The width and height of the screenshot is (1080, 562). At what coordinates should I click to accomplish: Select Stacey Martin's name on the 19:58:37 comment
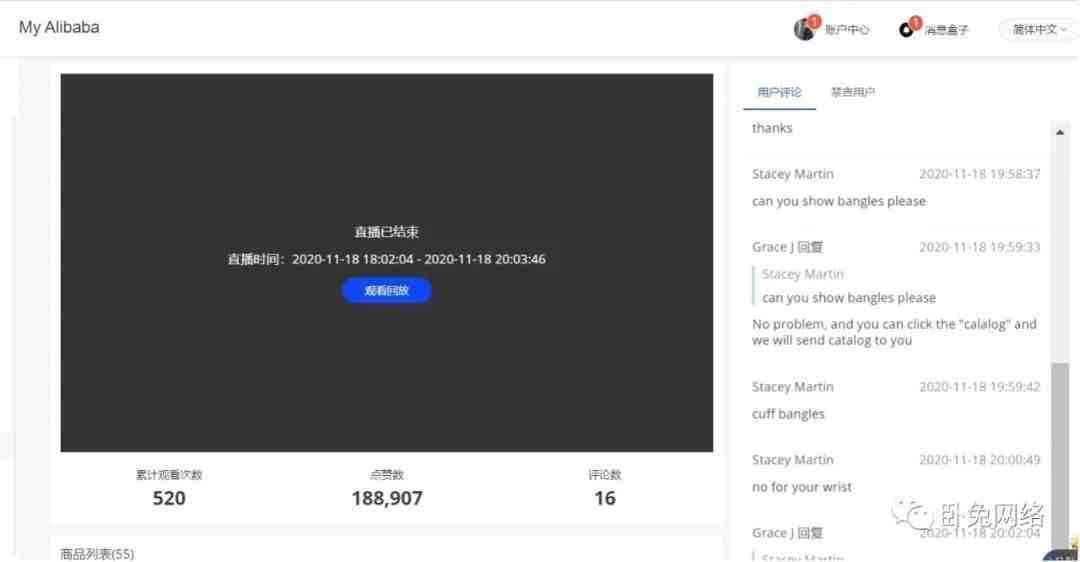[x=793, y=174]
